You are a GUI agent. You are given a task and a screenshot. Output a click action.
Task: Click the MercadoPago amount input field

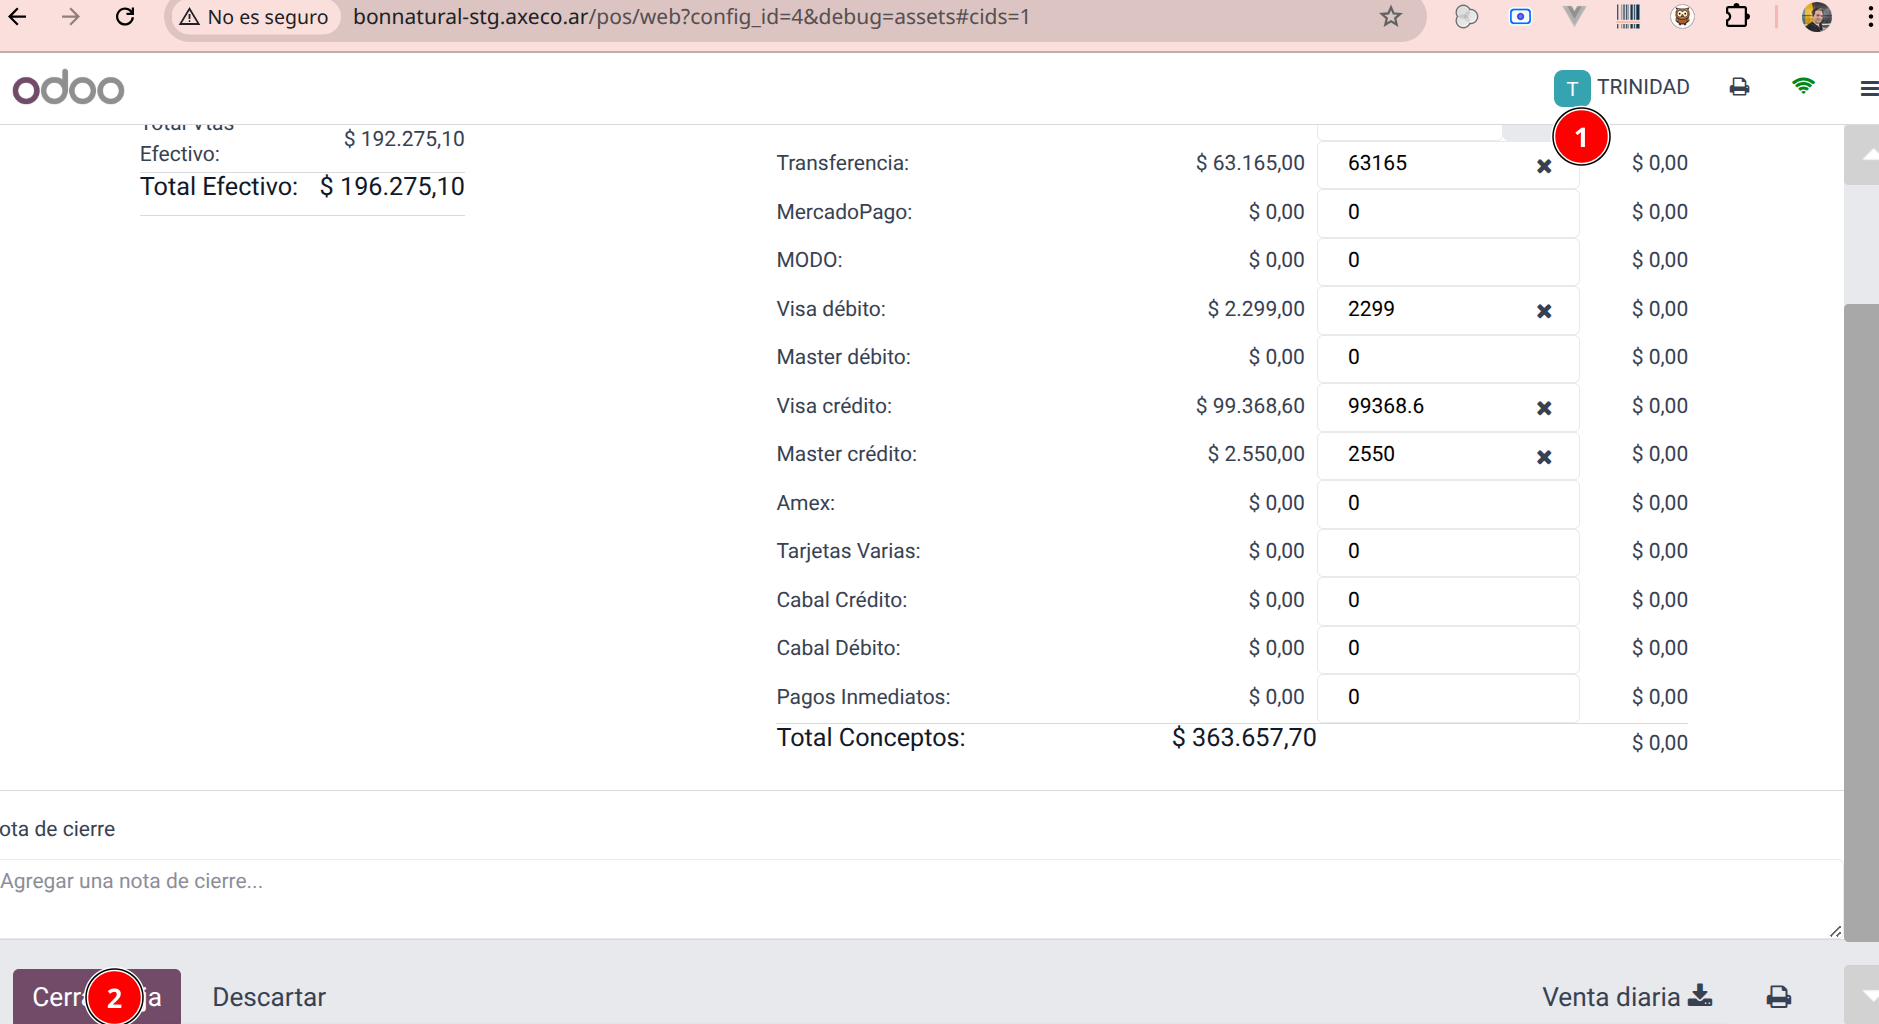1446,212
